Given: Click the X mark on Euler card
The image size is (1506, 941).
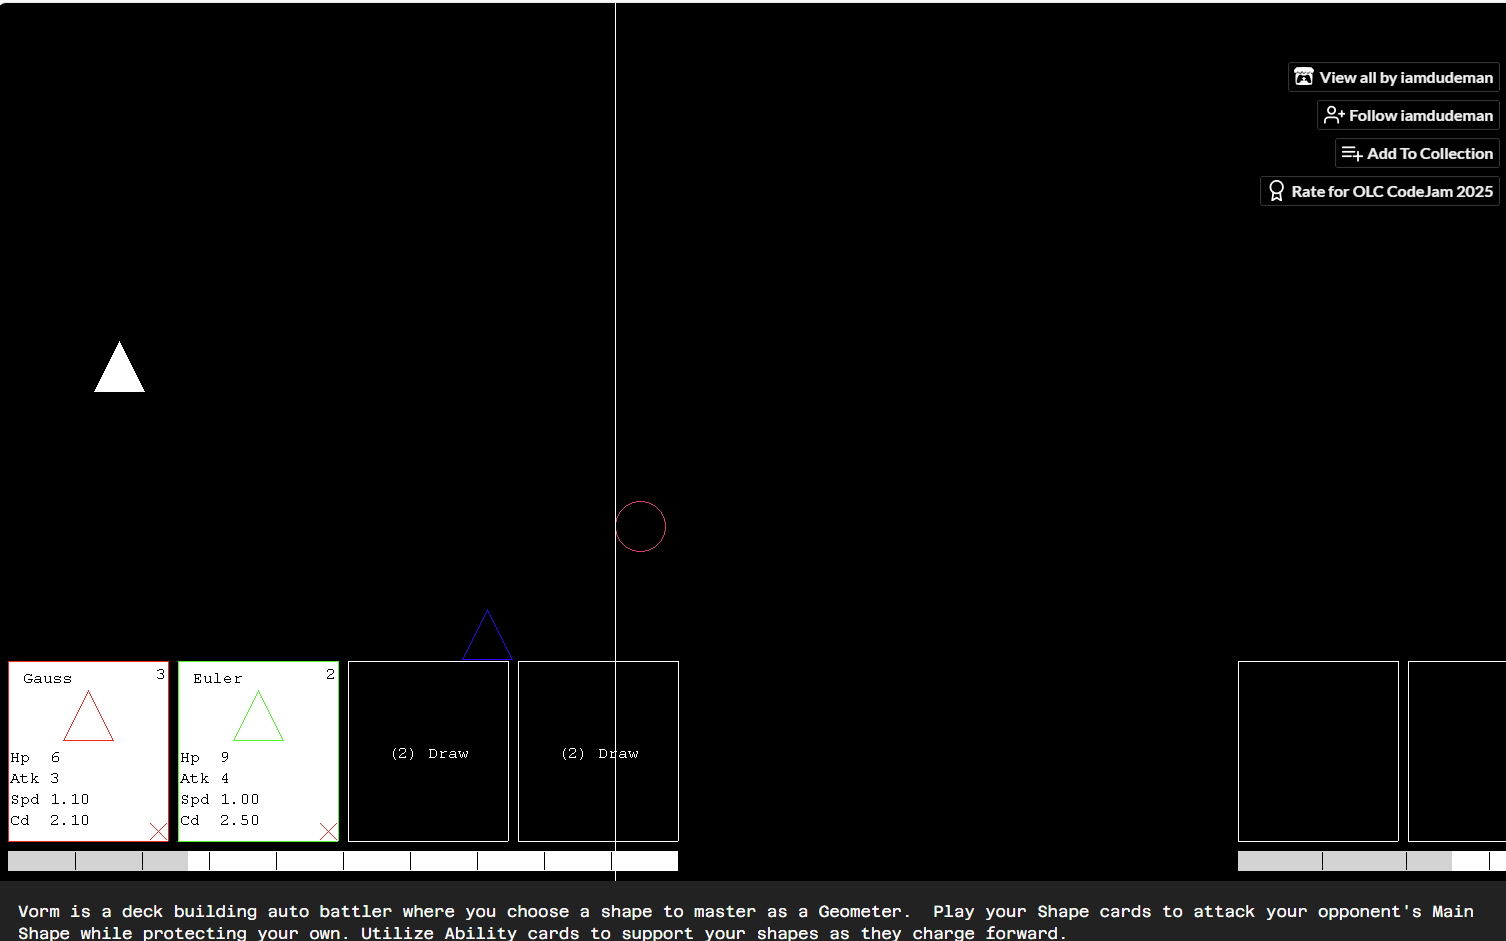Looking at the screenshot, I should coord(328,831).
